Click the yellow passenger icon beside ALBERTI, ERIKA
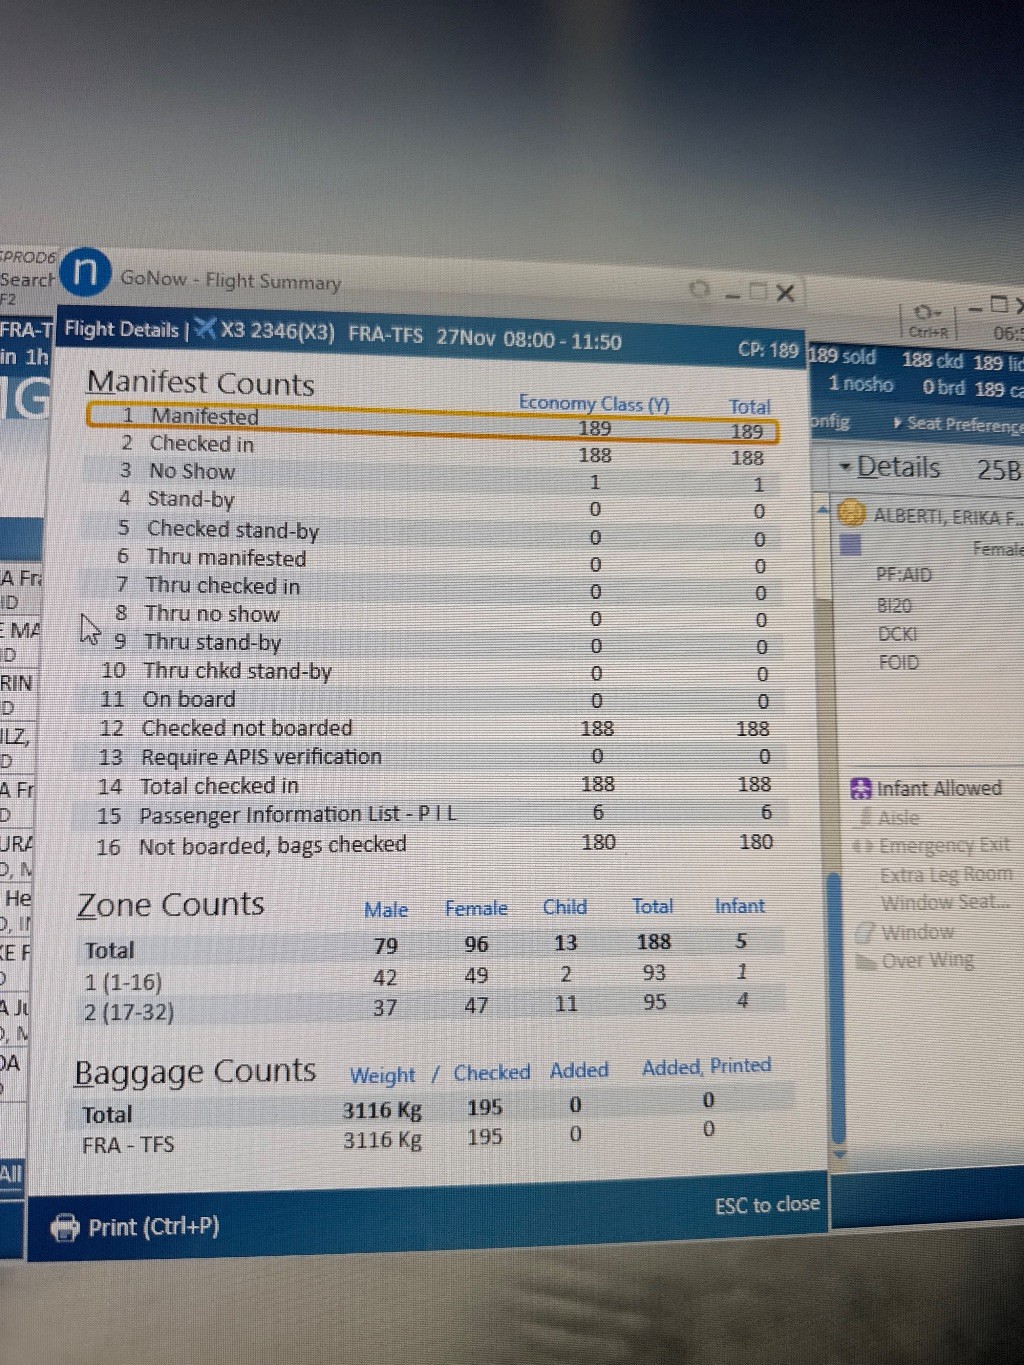This screenshot has width=1024, height=1365. [851, 514]
